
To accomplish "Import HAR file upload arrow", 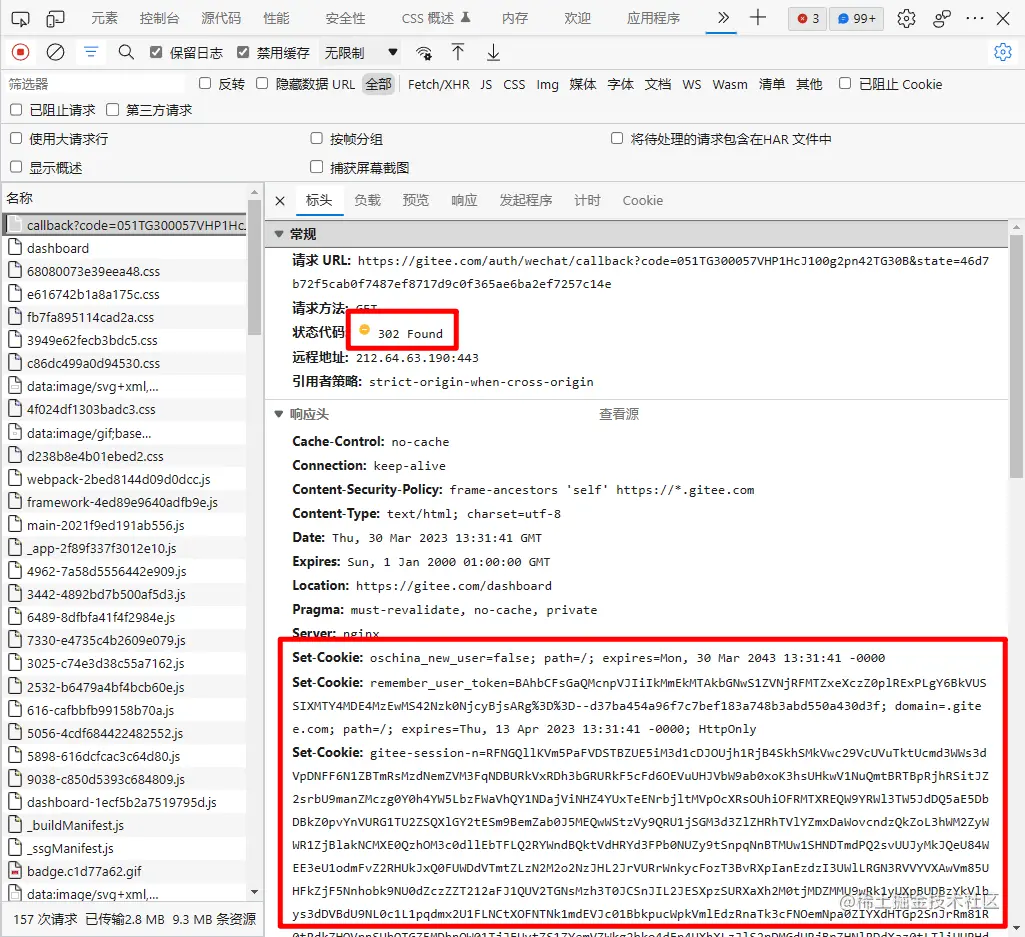I will (458, 52).
